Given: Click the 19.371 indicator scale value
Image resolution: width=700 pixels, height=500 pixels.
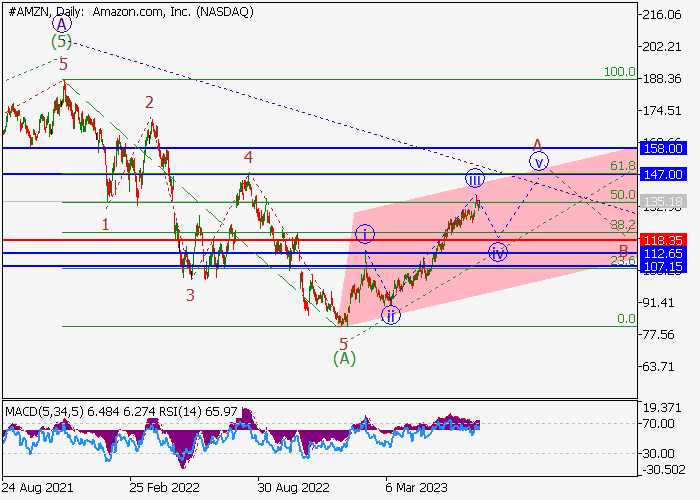Looking at the screenshot, I should click(662, 408).
